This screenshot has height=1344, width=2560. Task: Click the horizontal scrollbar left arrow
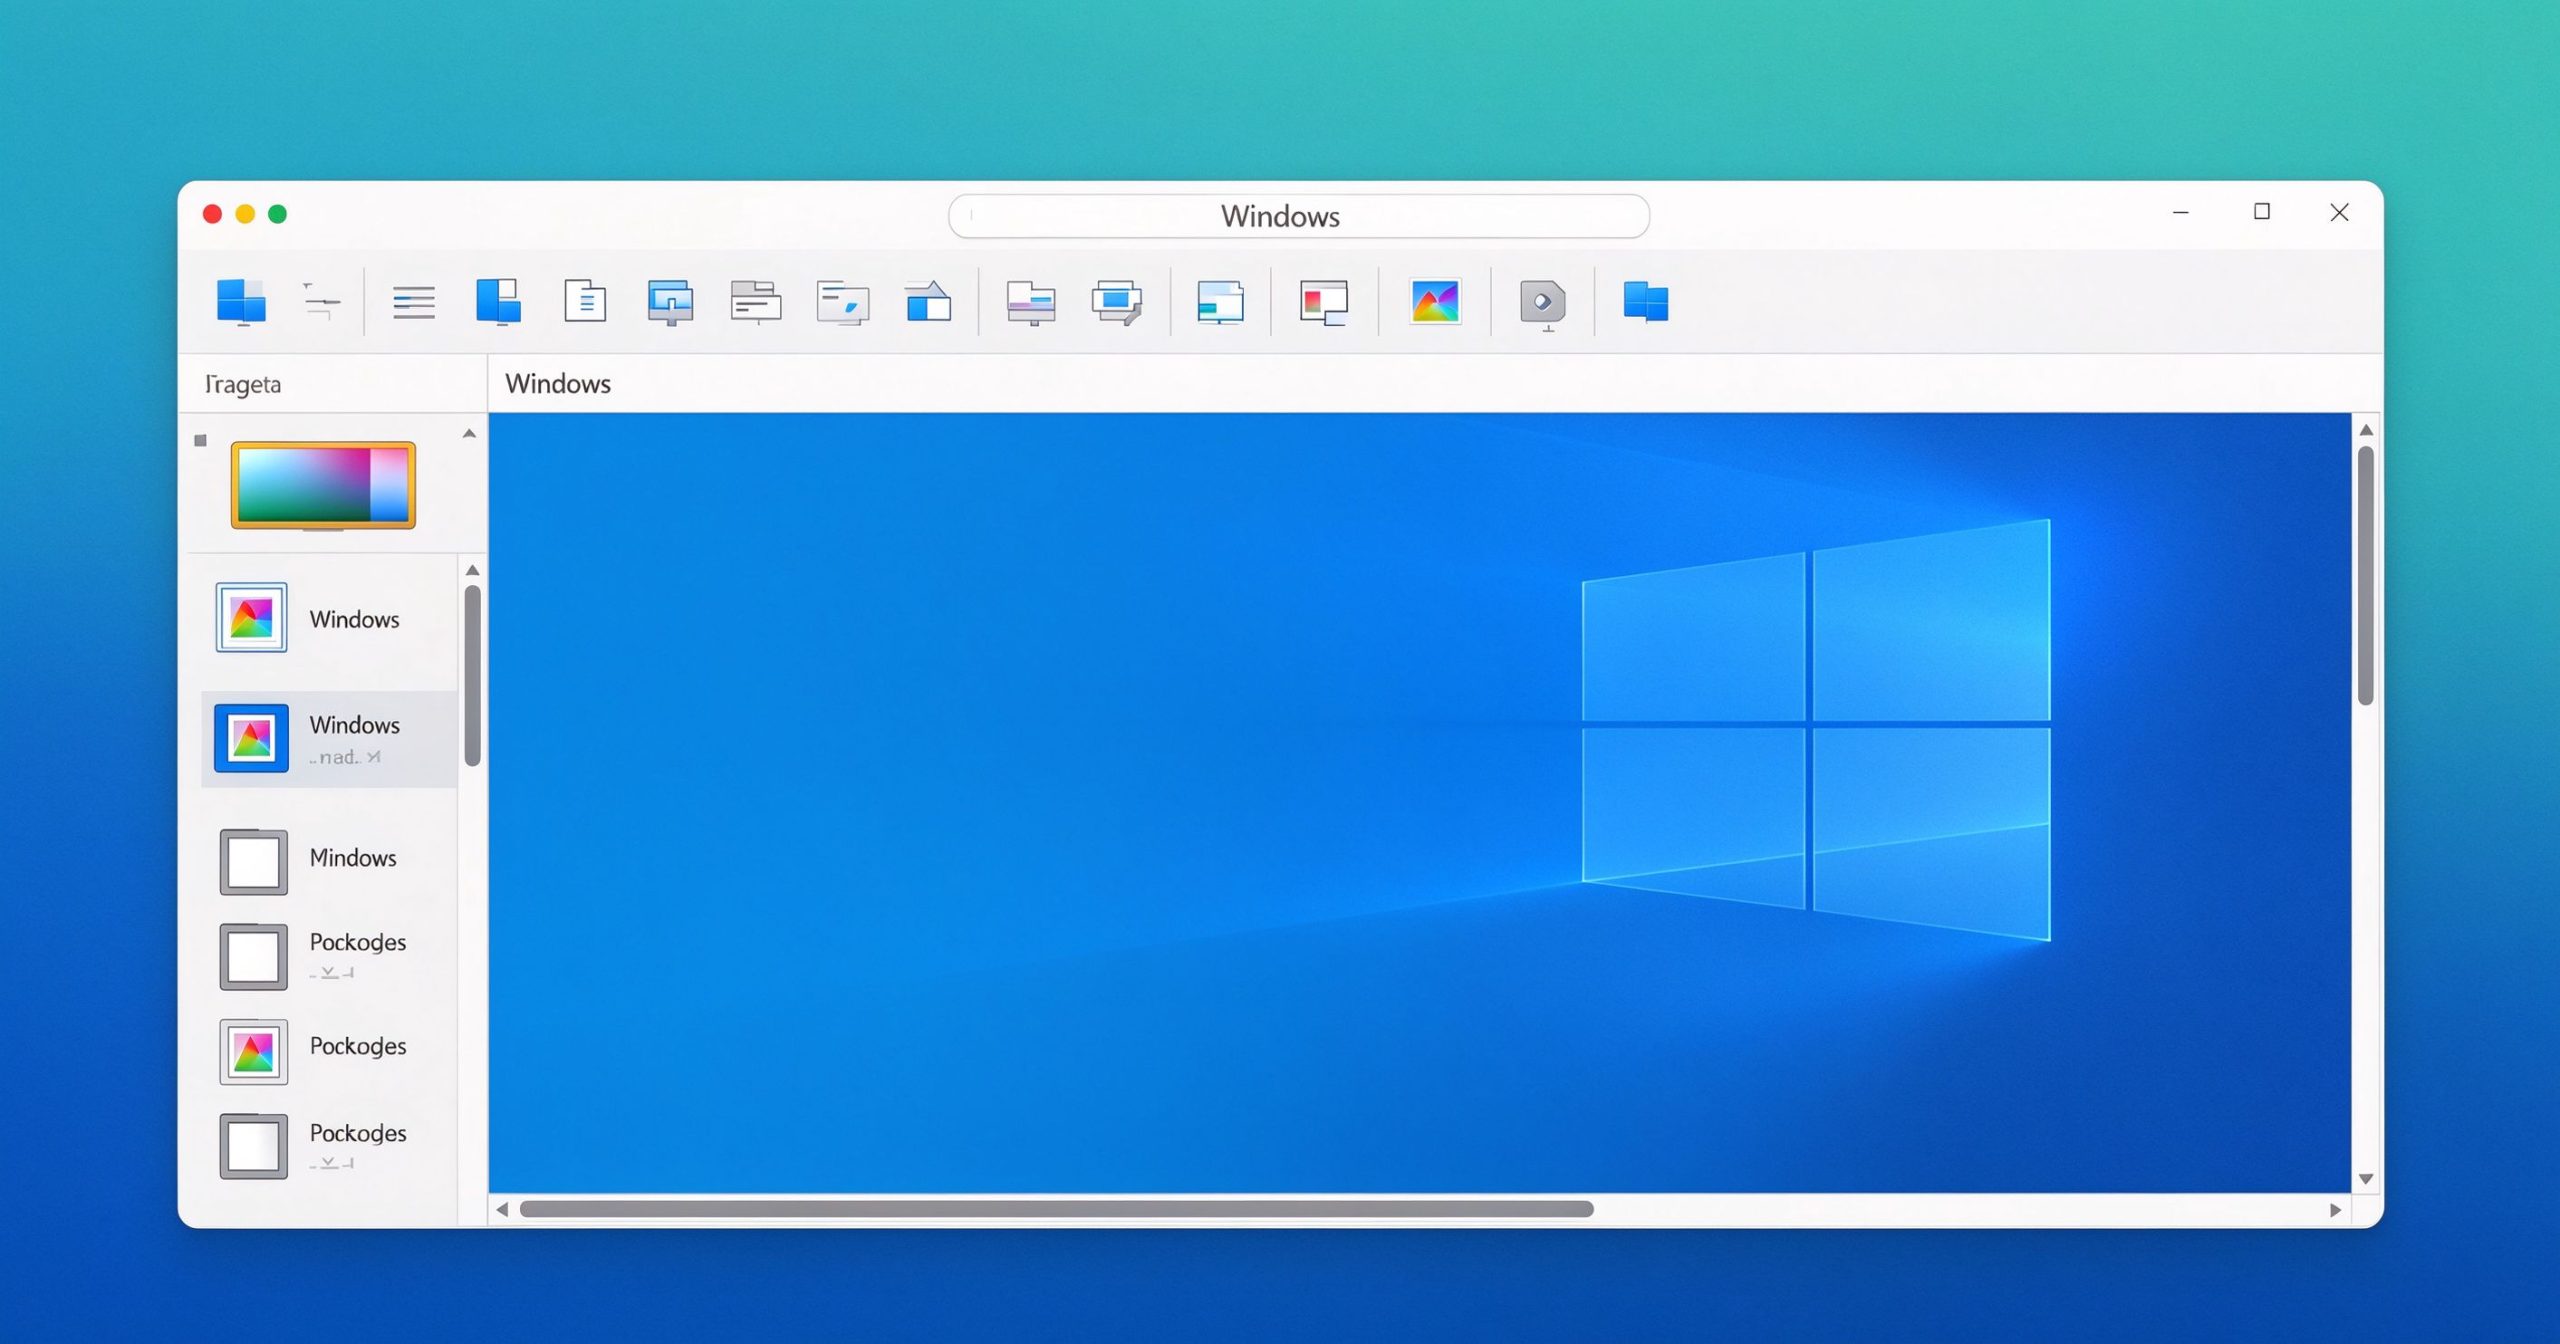pyautogui.click(x=502, y=1210)
